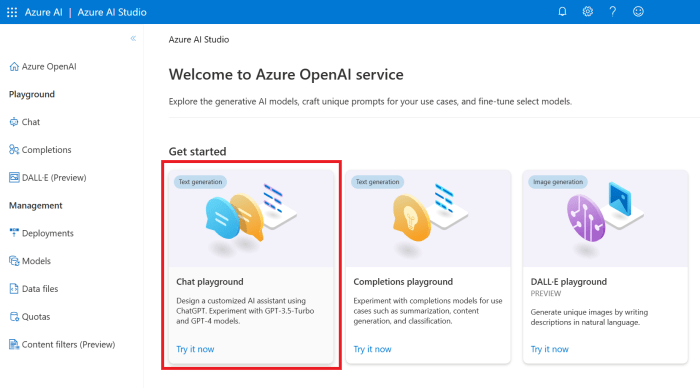Click the Content filters icon in sidebar

click(14, 344)
